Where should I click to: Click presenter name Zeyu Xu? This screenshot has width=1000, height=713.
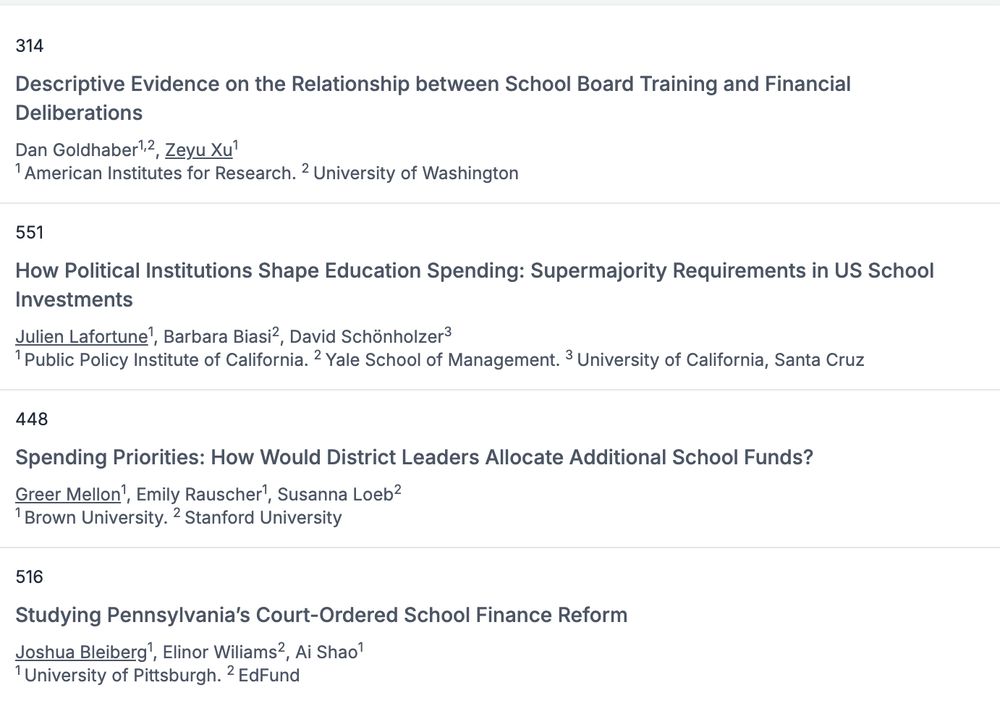tap(199, 150)
